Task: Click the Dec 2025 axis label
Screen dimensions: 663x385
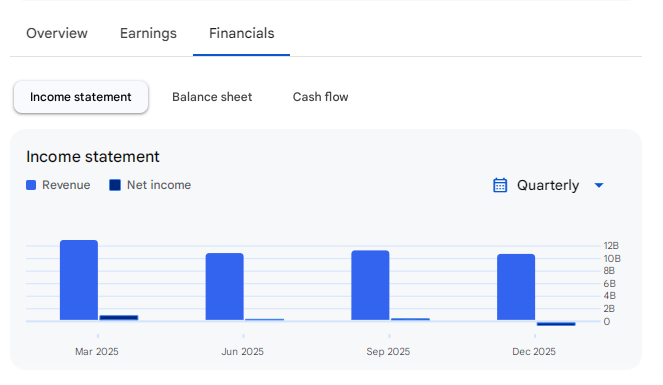Action: [x=534, y=352]
